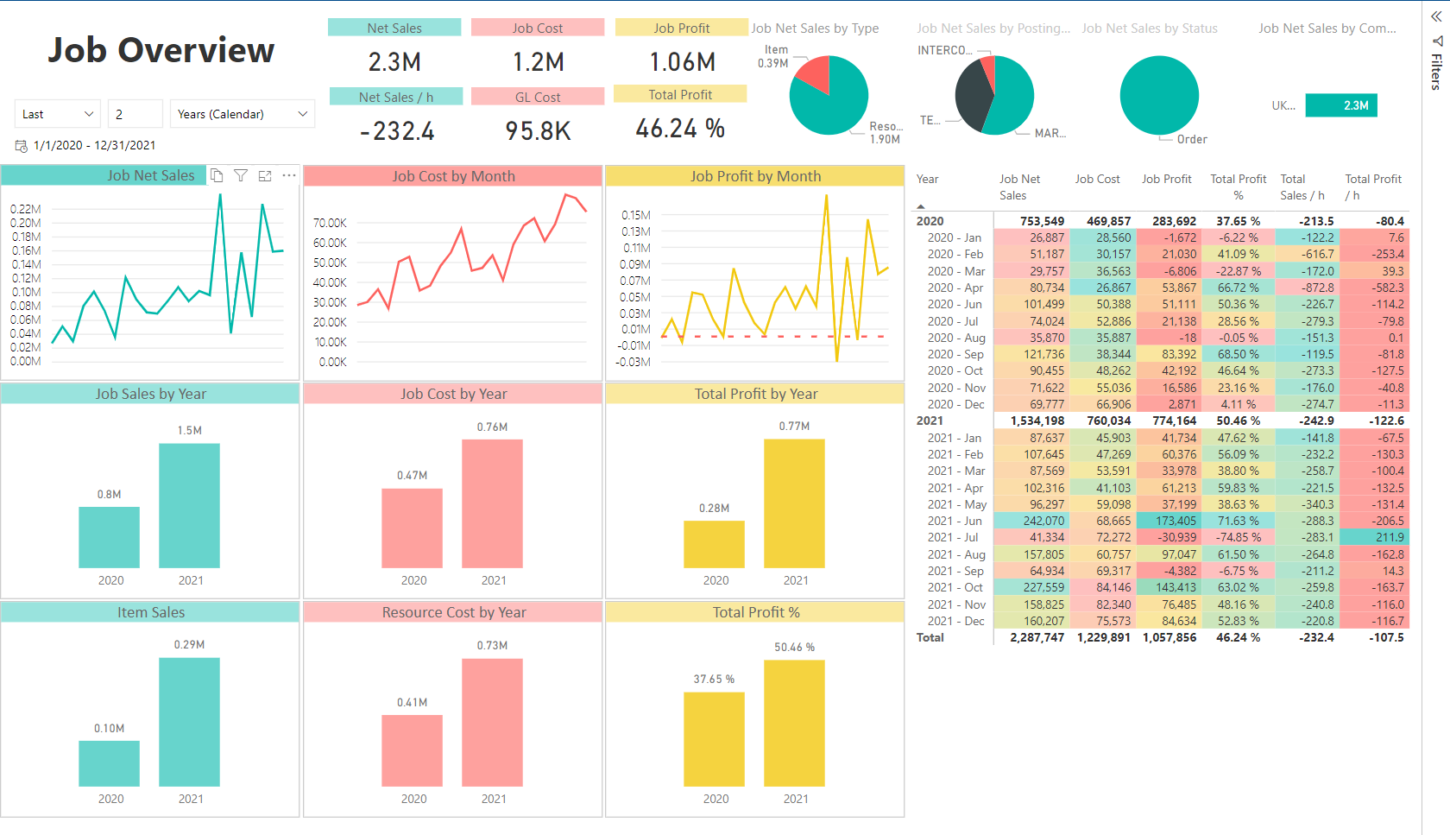Select the '2021 - Jun' table row
The width and height of the screenshot is (1450, 835).
click(1161, 521)
